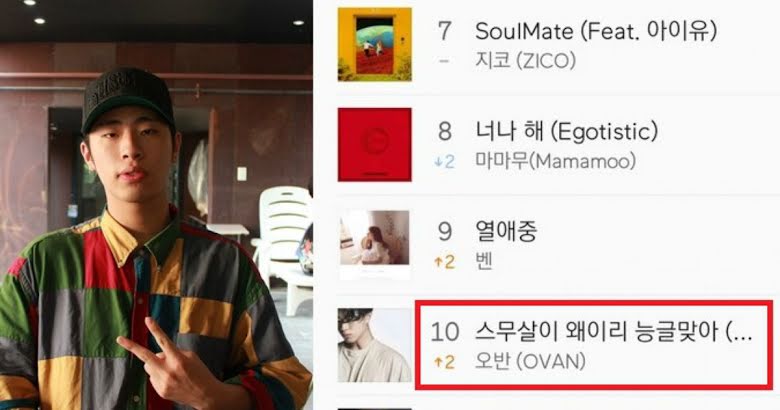
Task: Open the OVAN album cover thumbnail
Action: pos(375,345)
